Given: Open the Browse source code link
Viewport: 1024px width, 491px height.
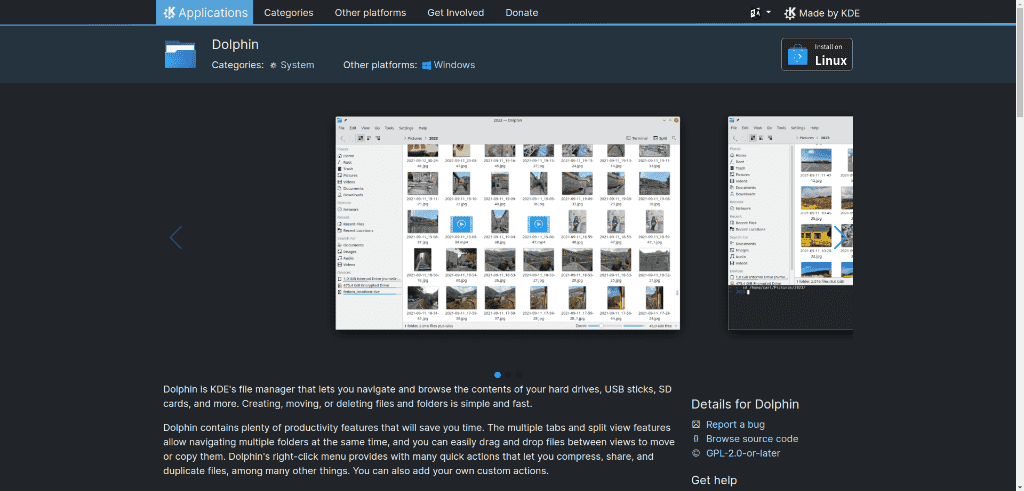Looking at the screenshot, I should (751, 439).
